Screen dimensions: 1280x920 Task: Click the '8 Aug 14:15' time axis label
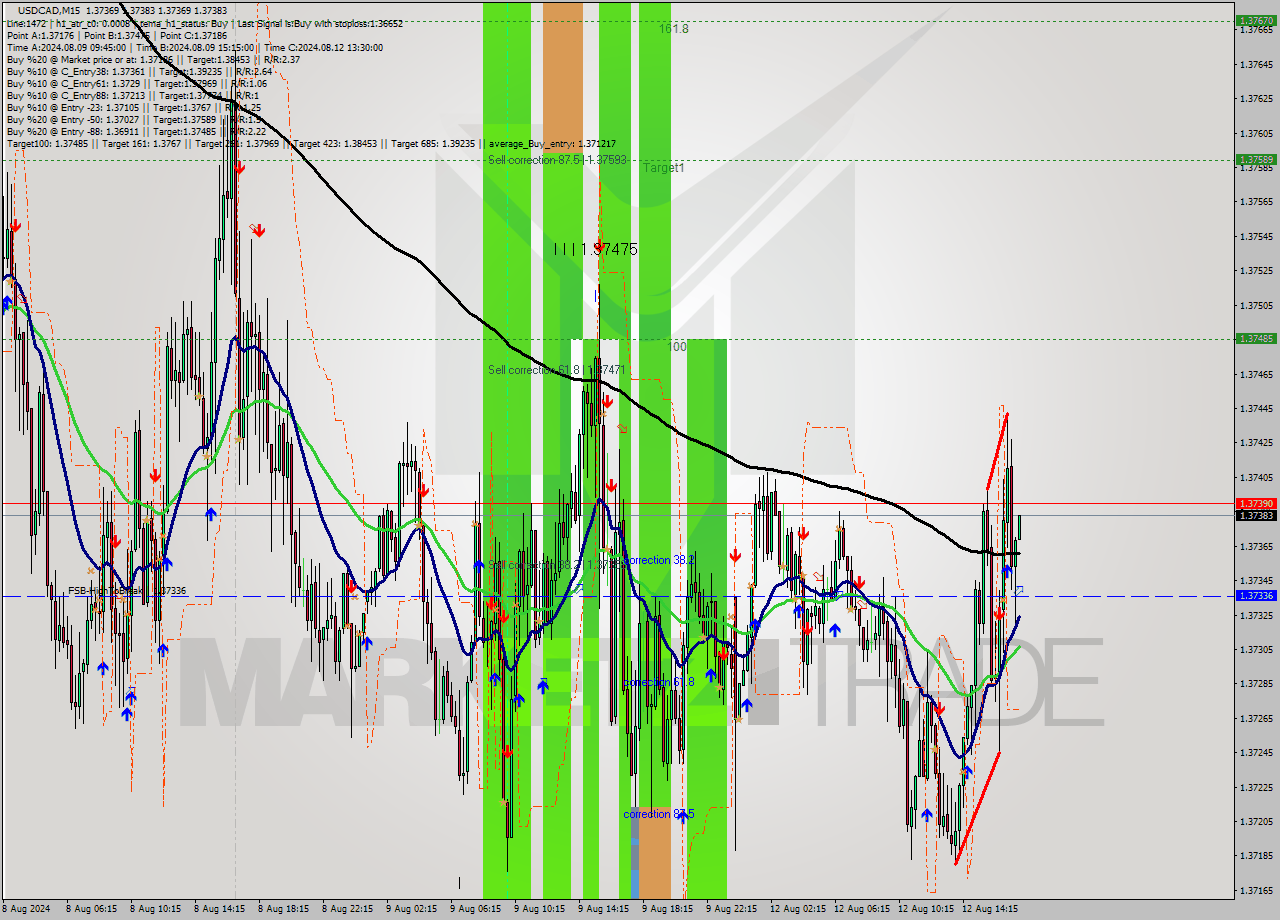(220, 909)
